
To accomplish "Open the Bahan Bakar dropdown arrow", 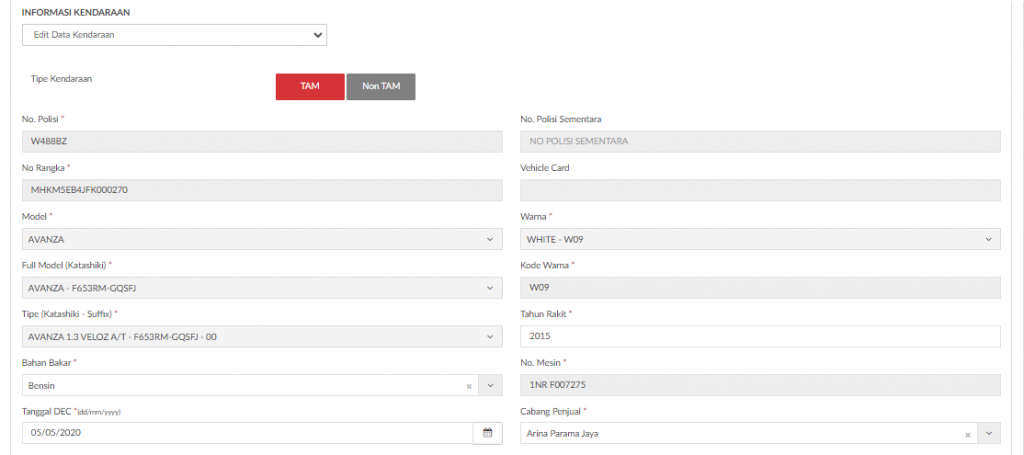I will tap(490, 386).
